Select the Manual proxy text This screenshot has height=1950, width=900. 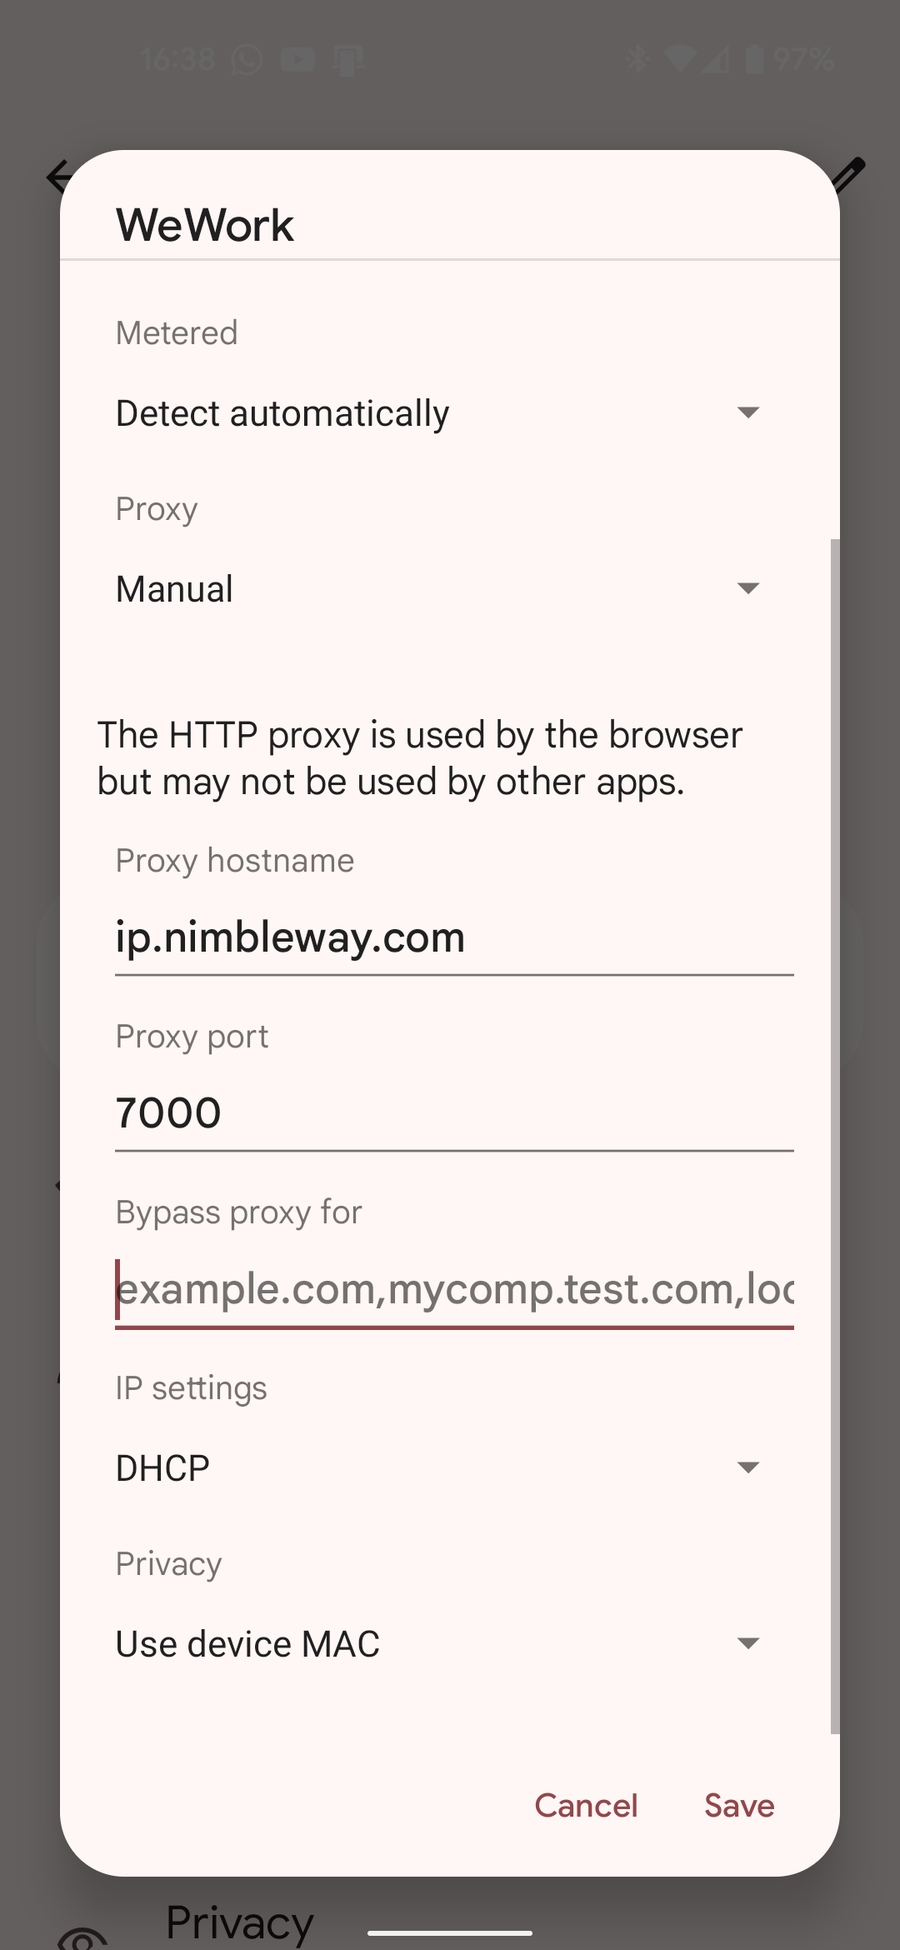point(174,589)
